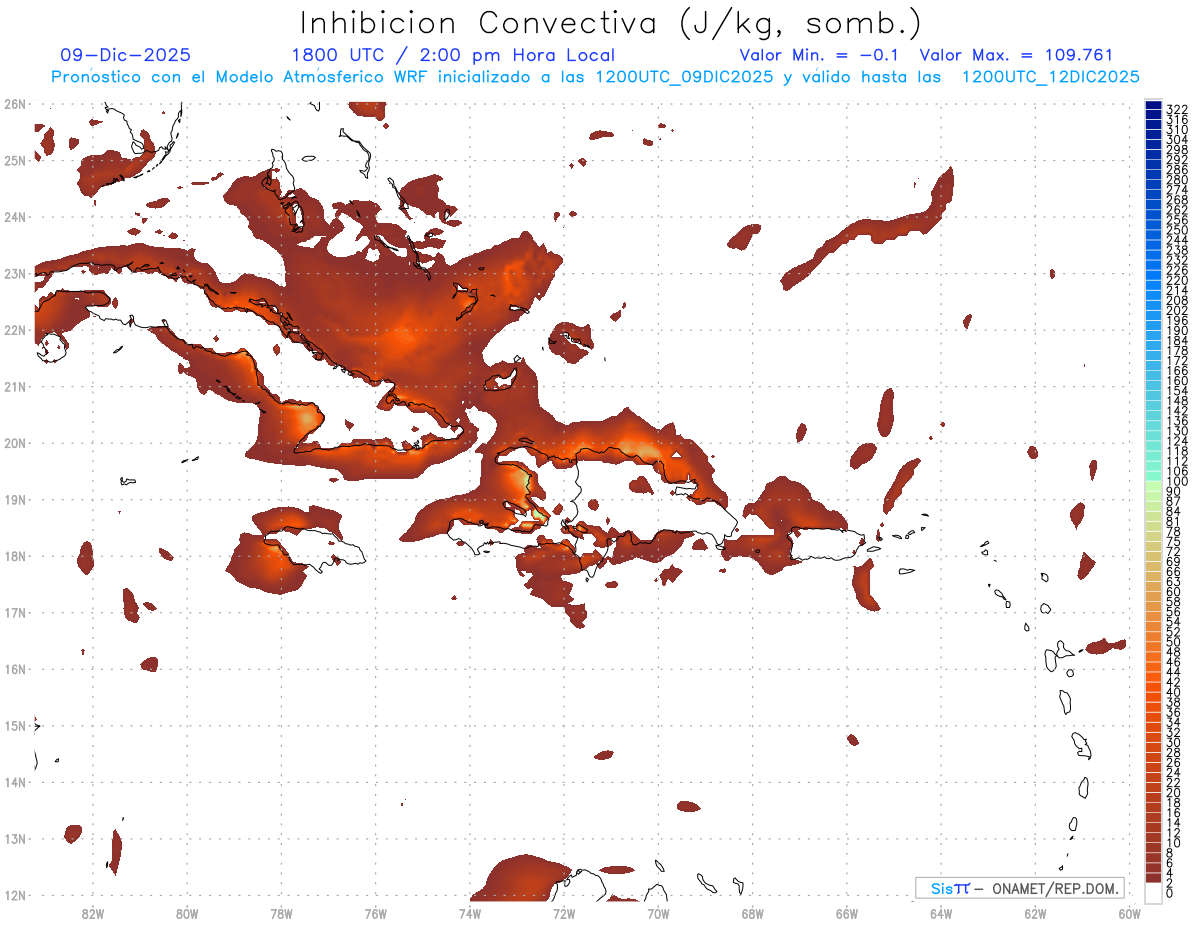
Task: Click the "322" value on the color scale
Action: click(1177, 108)
